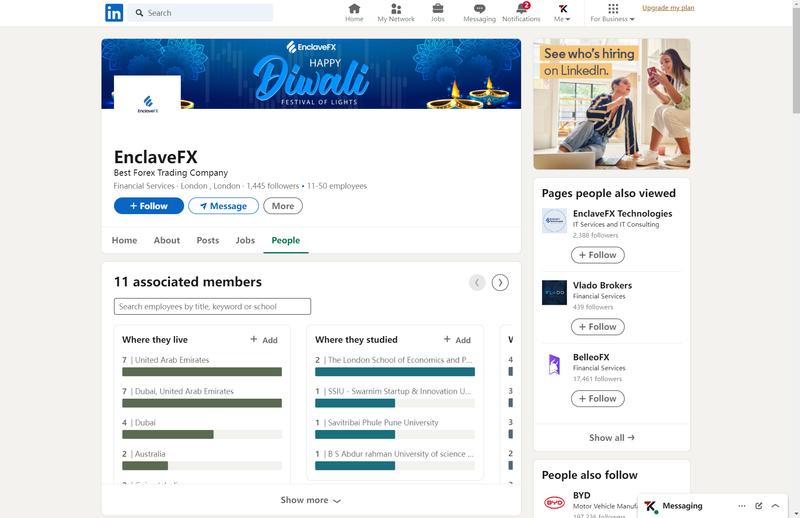The image size is (800, 518).
Task: Go to the Home nav icon
Action: tap(354, 13)
